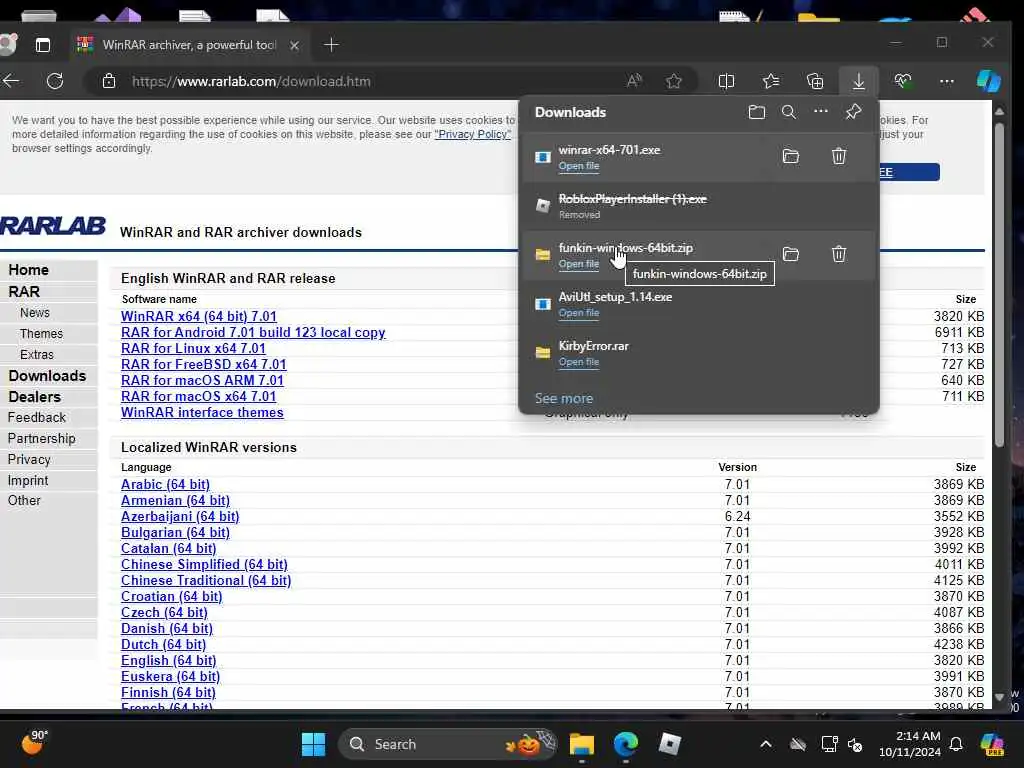Open Imprint in sidebar menu
This screenshot has height=768, width=1024.
tap(28, 480)
